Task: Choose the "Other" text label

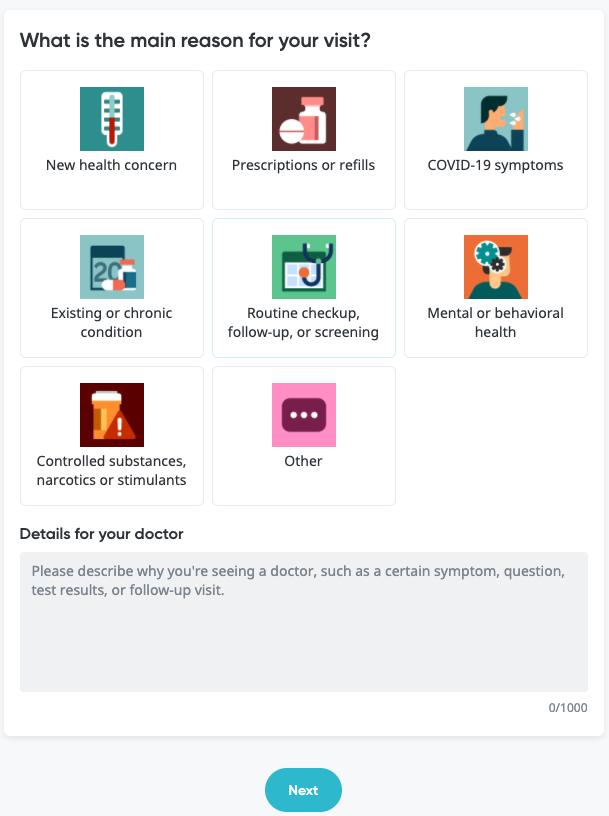Action: [x=303, y=461]
